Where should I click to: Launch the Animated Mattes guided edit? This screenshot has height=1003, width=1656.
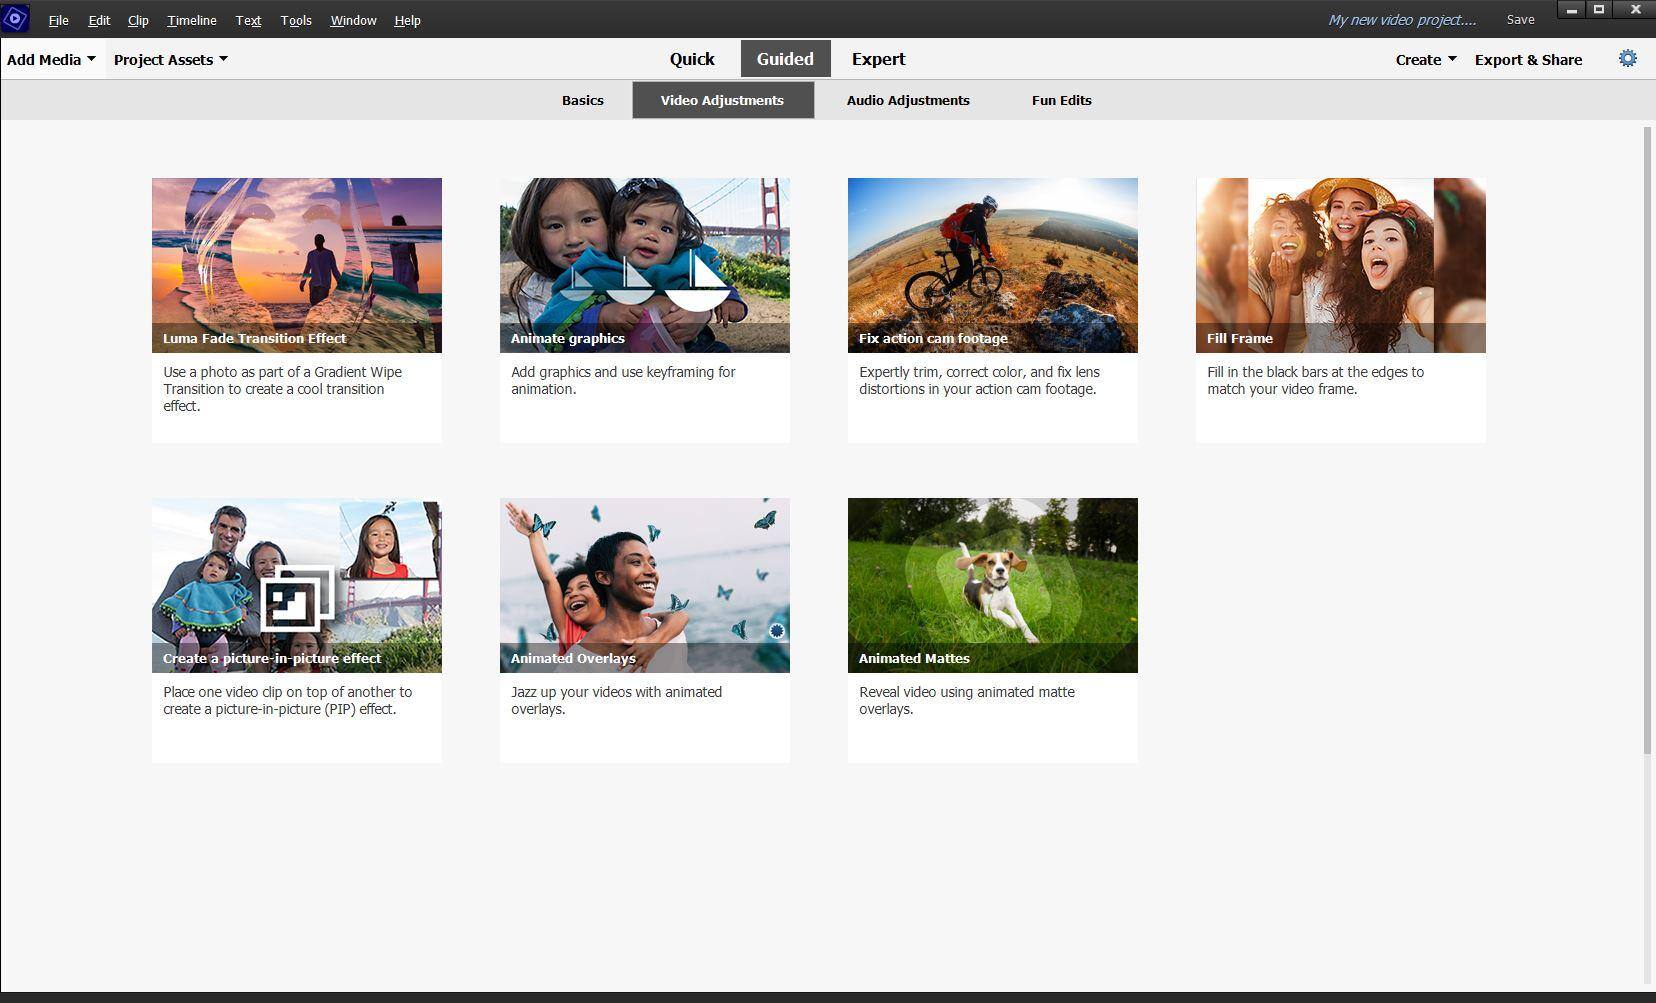[992, 586]
